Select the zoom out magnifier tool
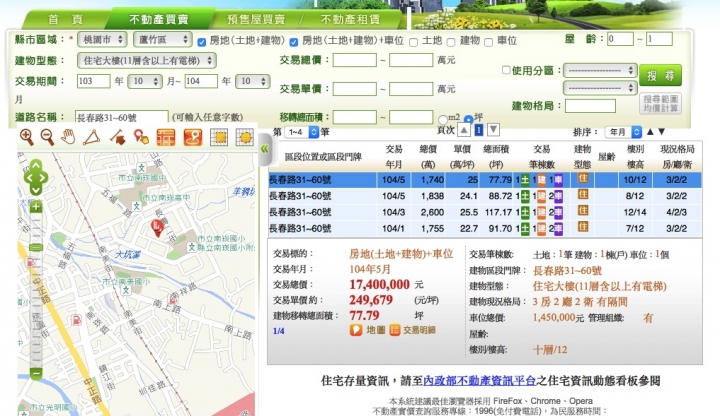The width and height of the screenshot is (720, 416). pos(47,137)
